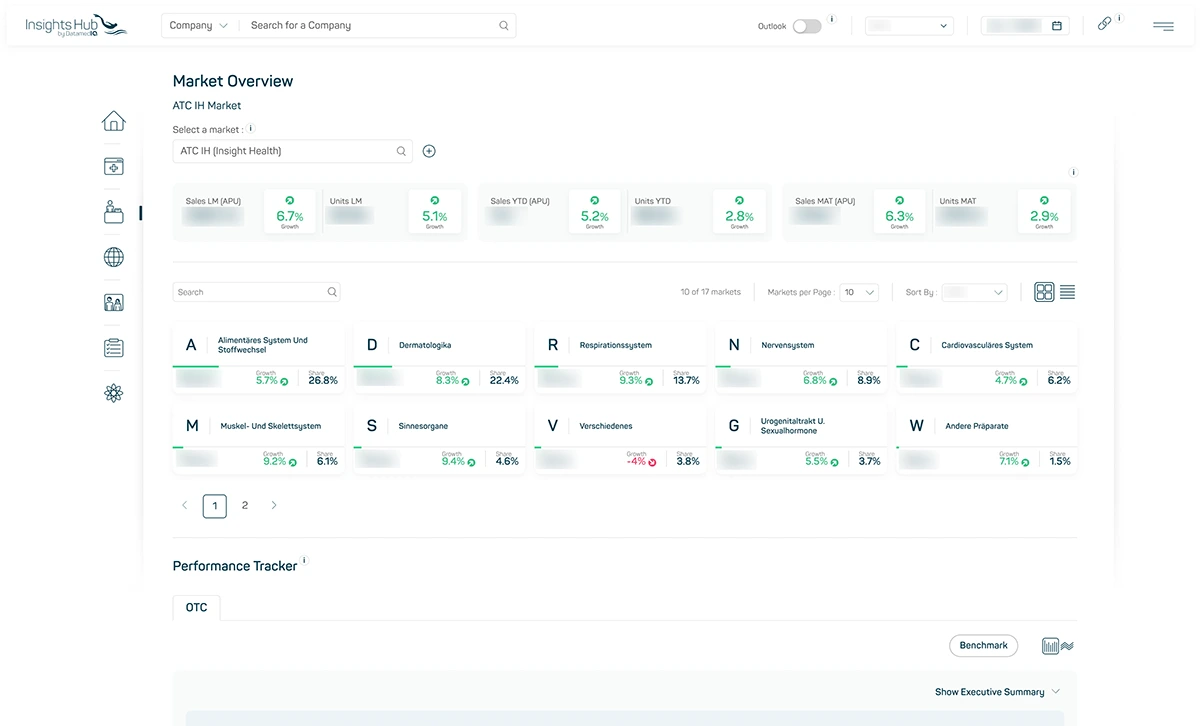
Task: Open the Dermatologika market card
Action: (x=439, y=358)
